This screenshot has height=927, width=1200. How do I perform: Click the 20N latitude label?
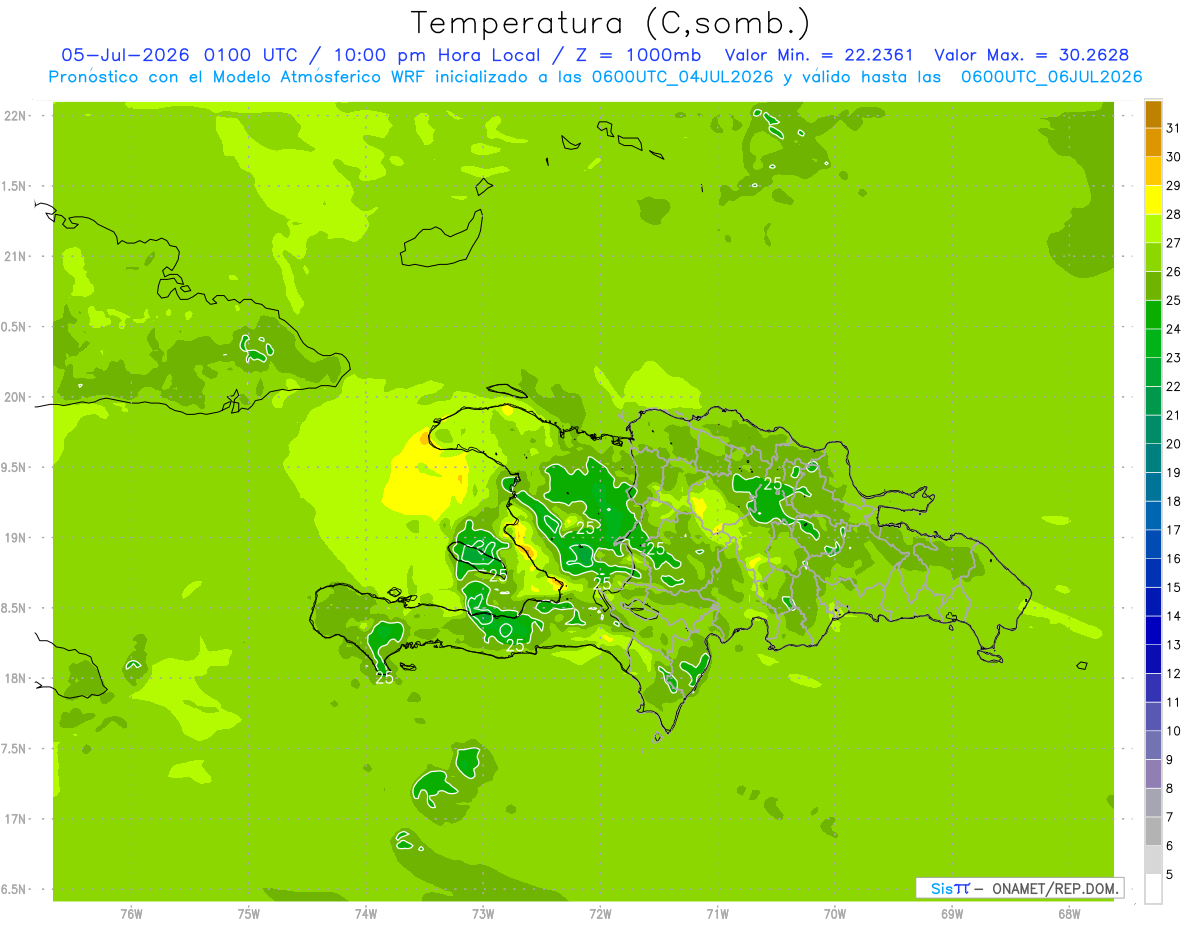click(x=17, y=397)
